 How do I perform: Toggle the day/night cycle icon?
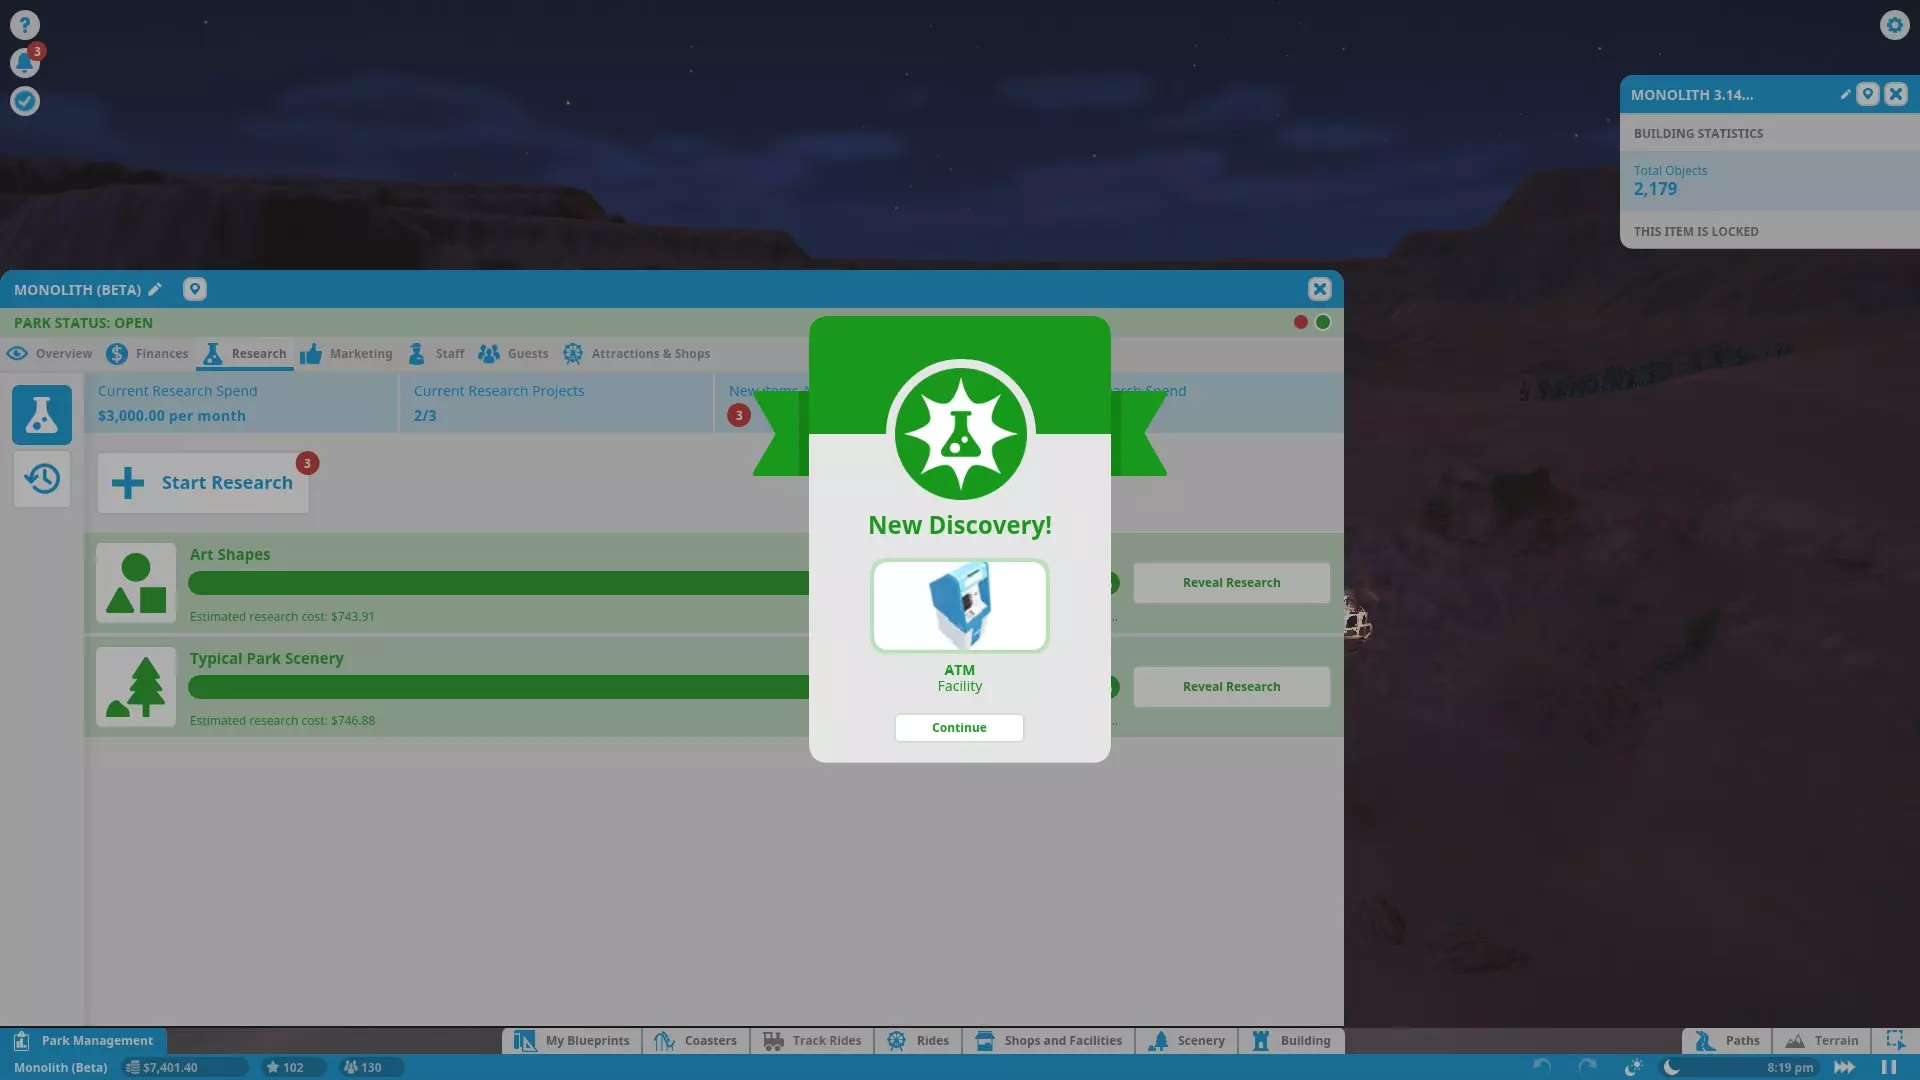(1633, 1067)
